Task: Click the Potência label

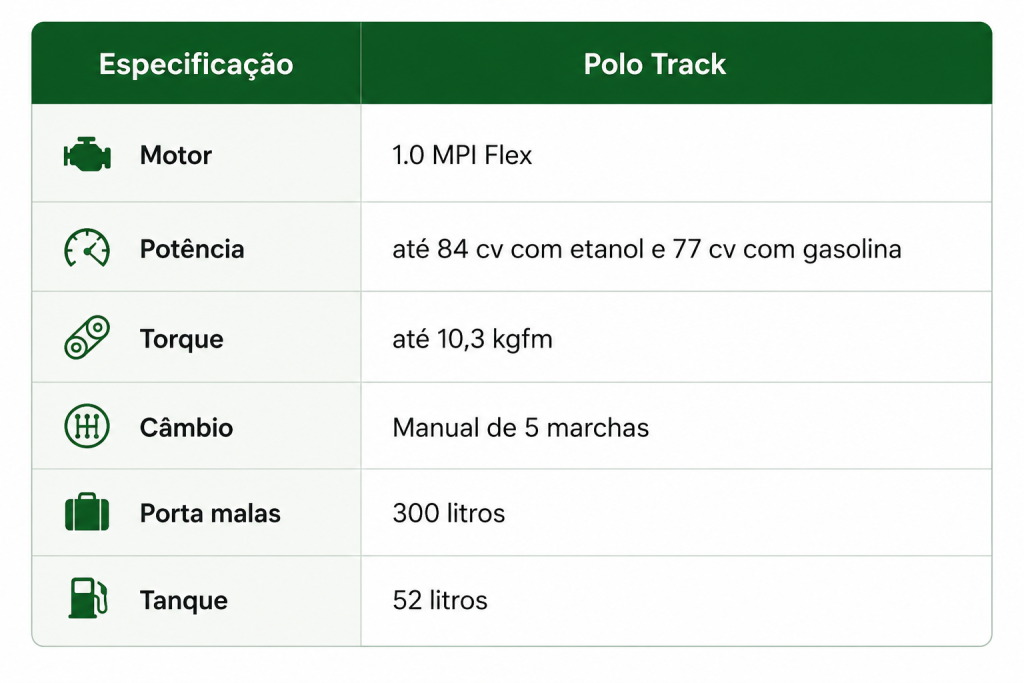Action: 192,249
